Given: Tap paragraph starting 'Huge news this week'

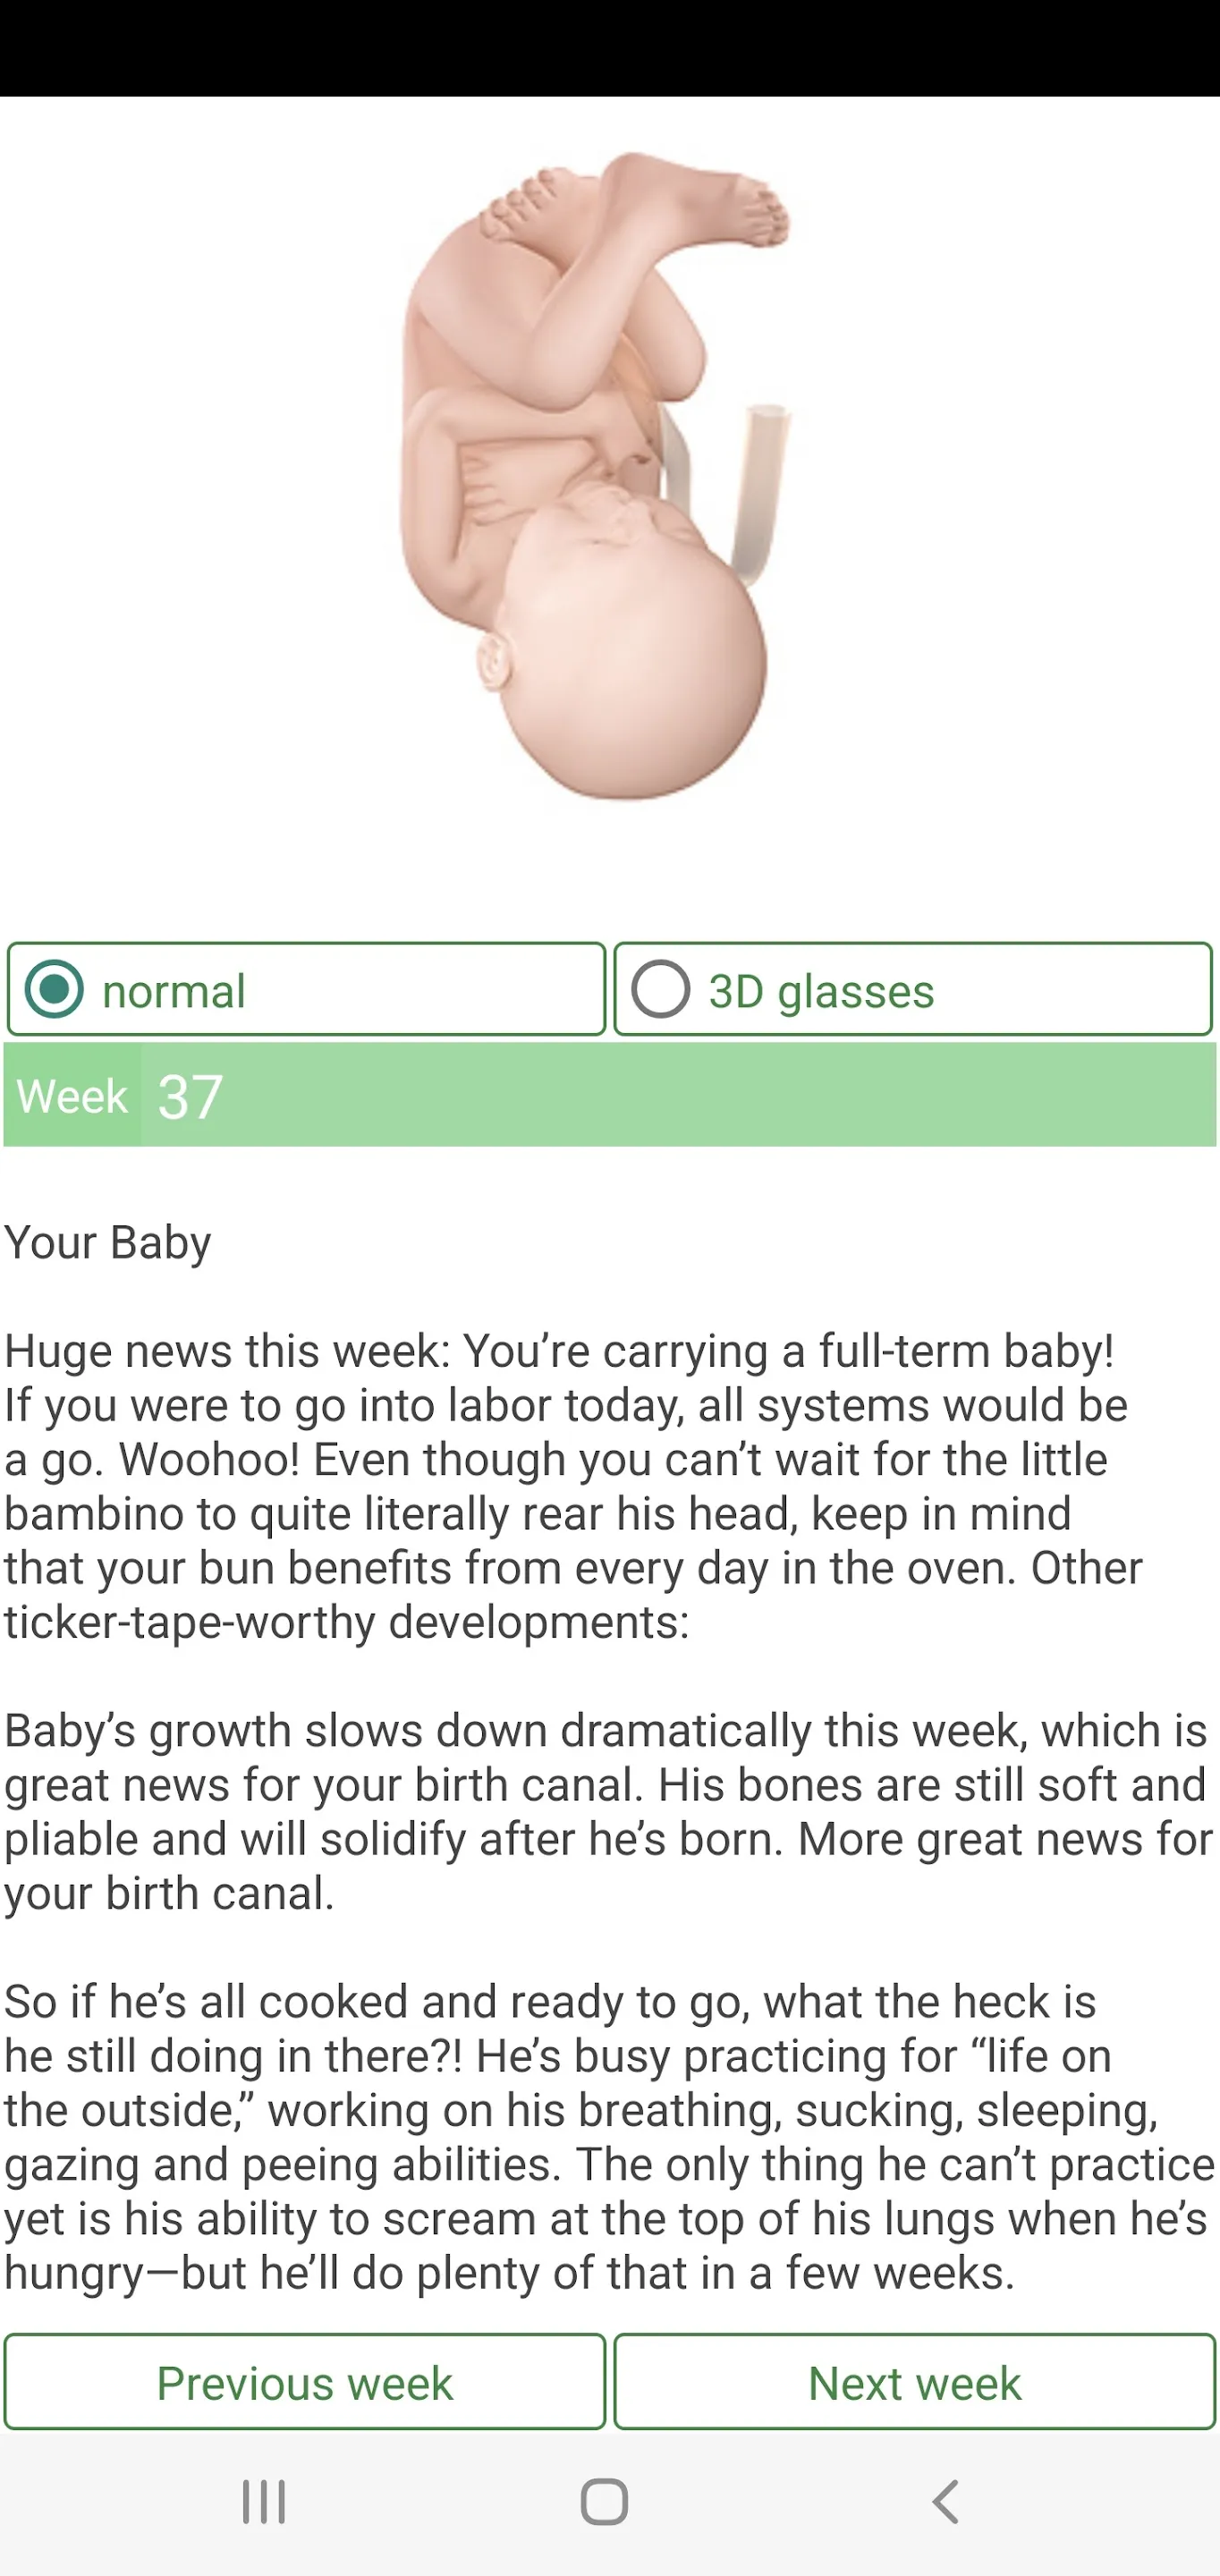Looking at the screenshot, I should tap(572, 1486).
